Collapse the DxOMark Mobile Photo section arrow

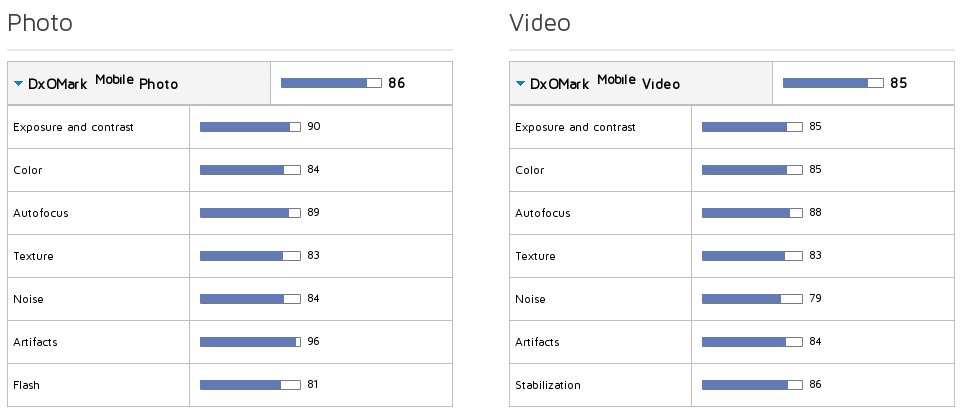click(18, 83)
